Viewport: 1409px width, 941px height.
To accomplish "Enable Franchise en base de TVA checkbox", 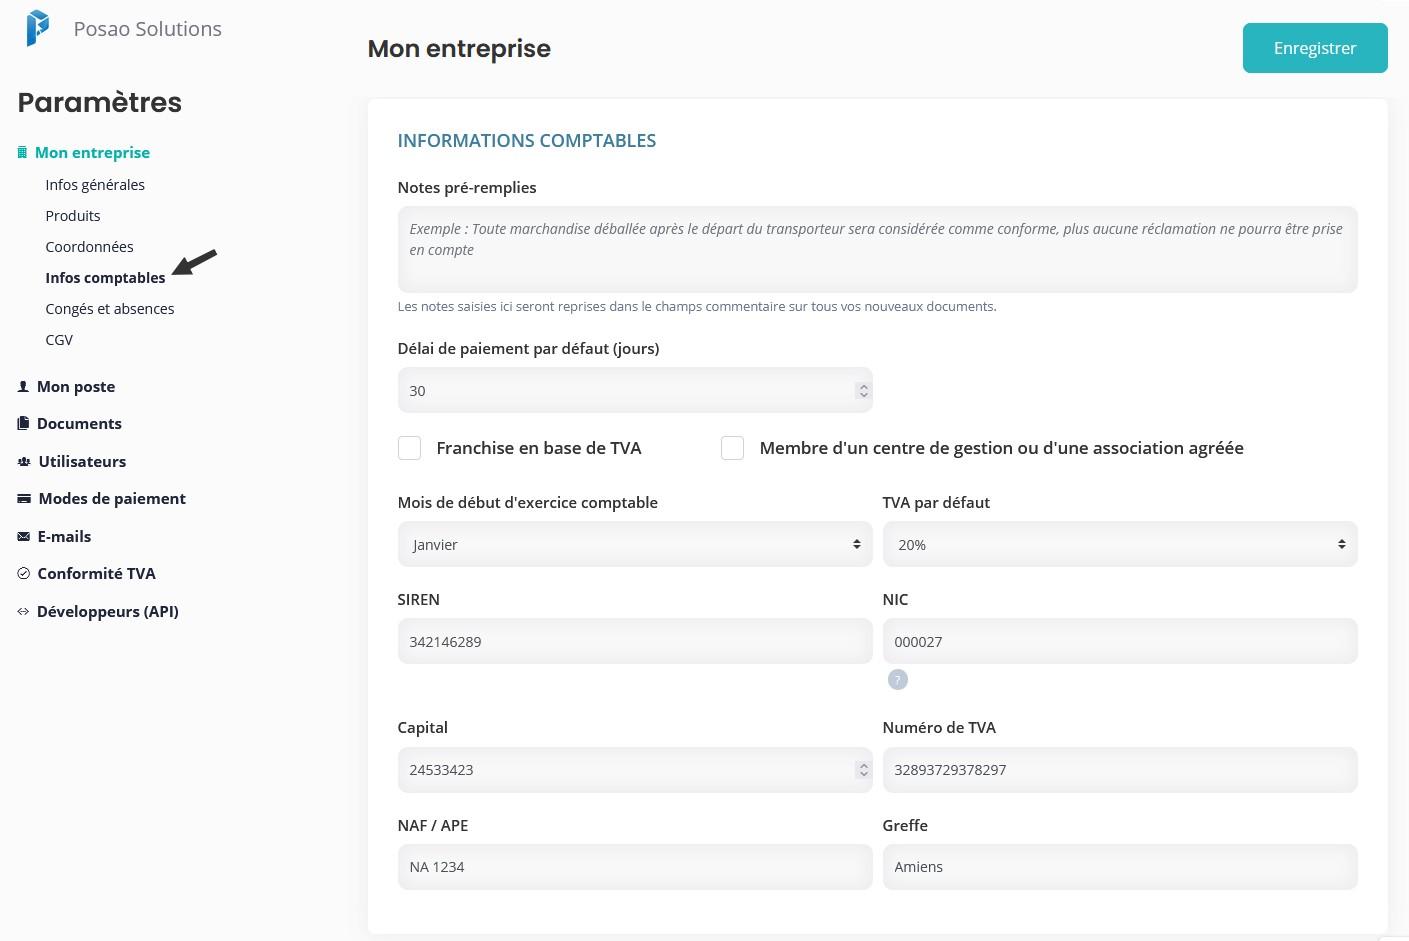I will [x=409, y=448].
